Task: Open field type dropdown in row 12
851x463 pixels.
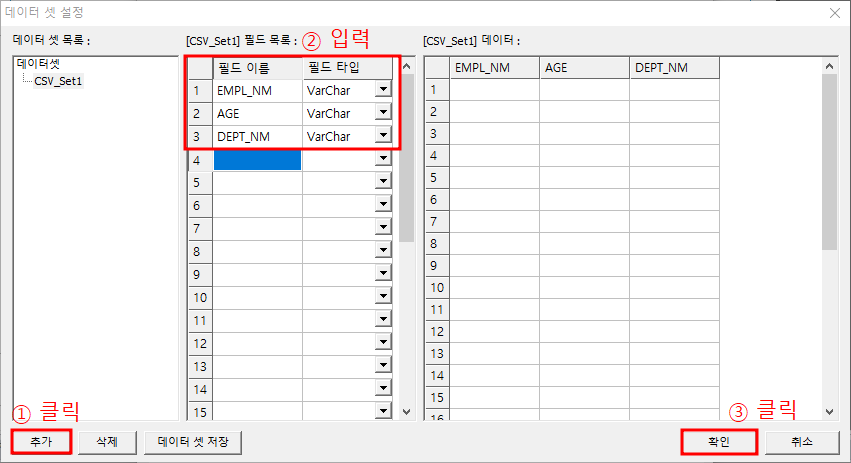Action: point(383,342)
